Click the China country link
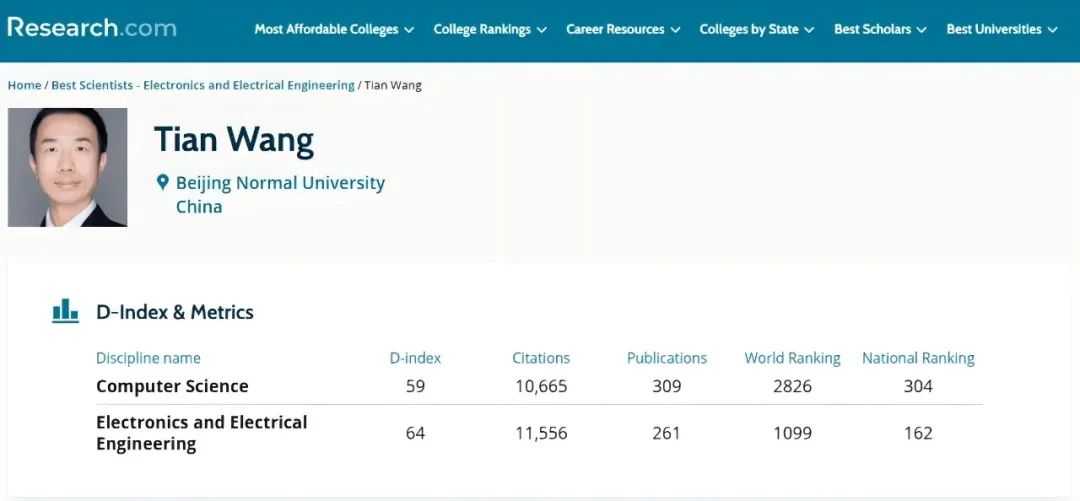The height and width of the screenshot is (501, 1080). [199, 207]
